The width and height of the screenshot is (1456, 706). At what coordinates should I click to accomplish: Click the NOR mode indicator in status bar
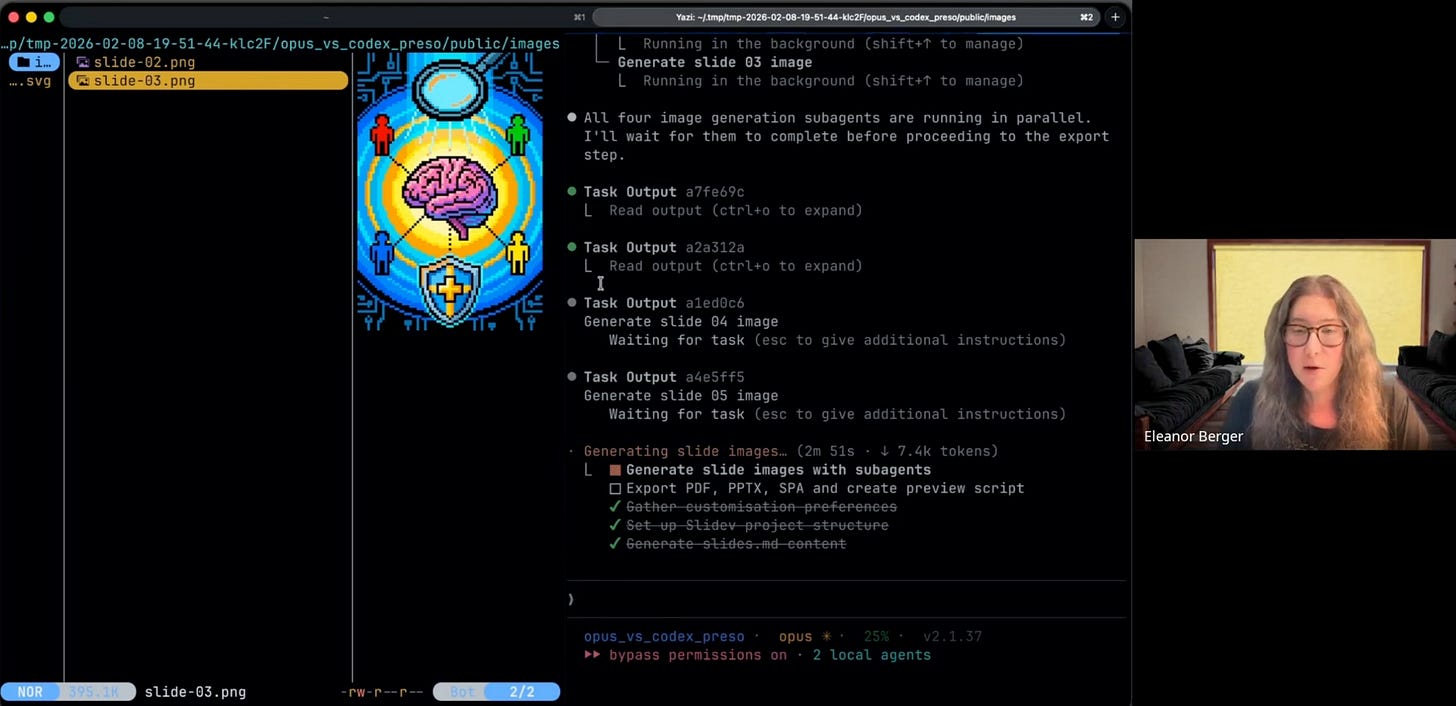[30, 692]
